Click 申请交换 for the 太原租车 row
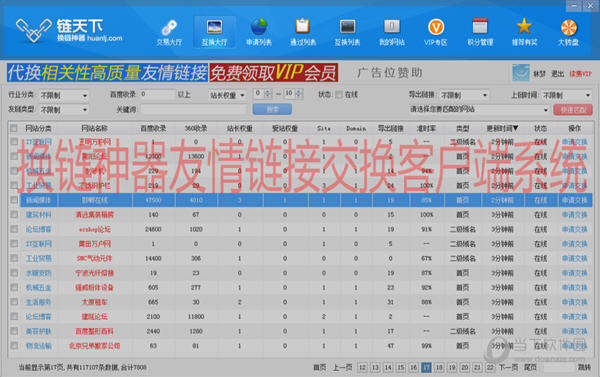This screenshot has width=600, height=377. (x=574, y=302)
